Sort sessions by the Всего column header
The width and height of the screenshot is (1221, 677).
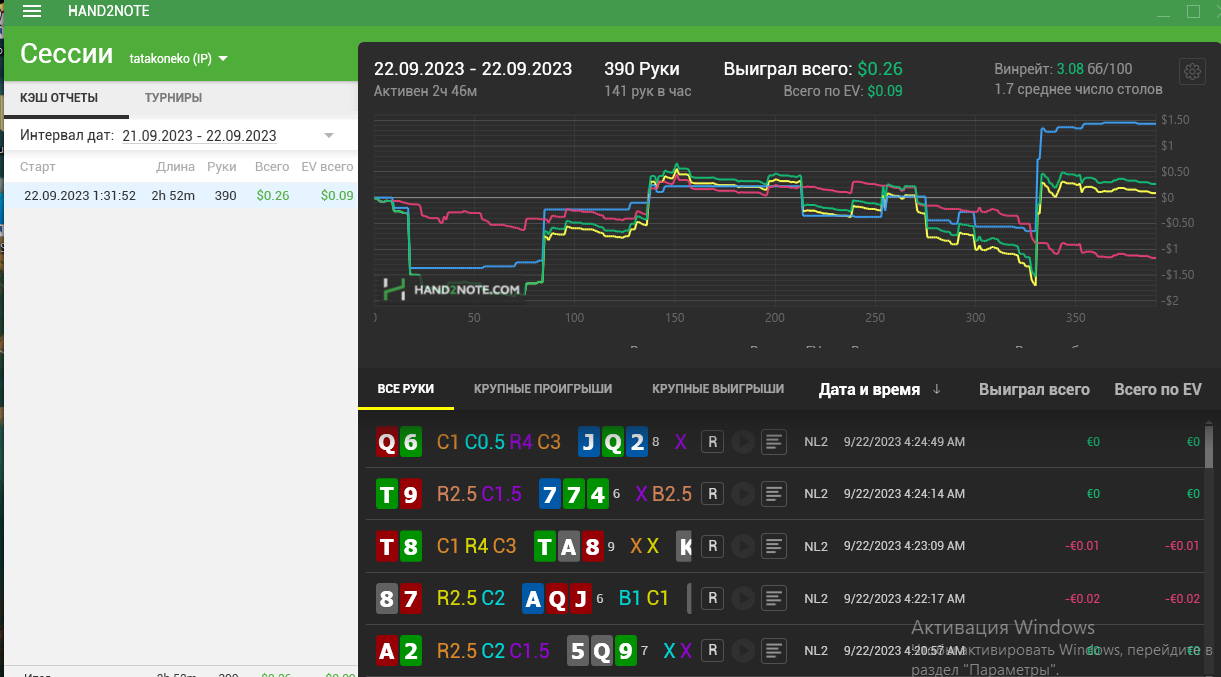click(272, 167)
